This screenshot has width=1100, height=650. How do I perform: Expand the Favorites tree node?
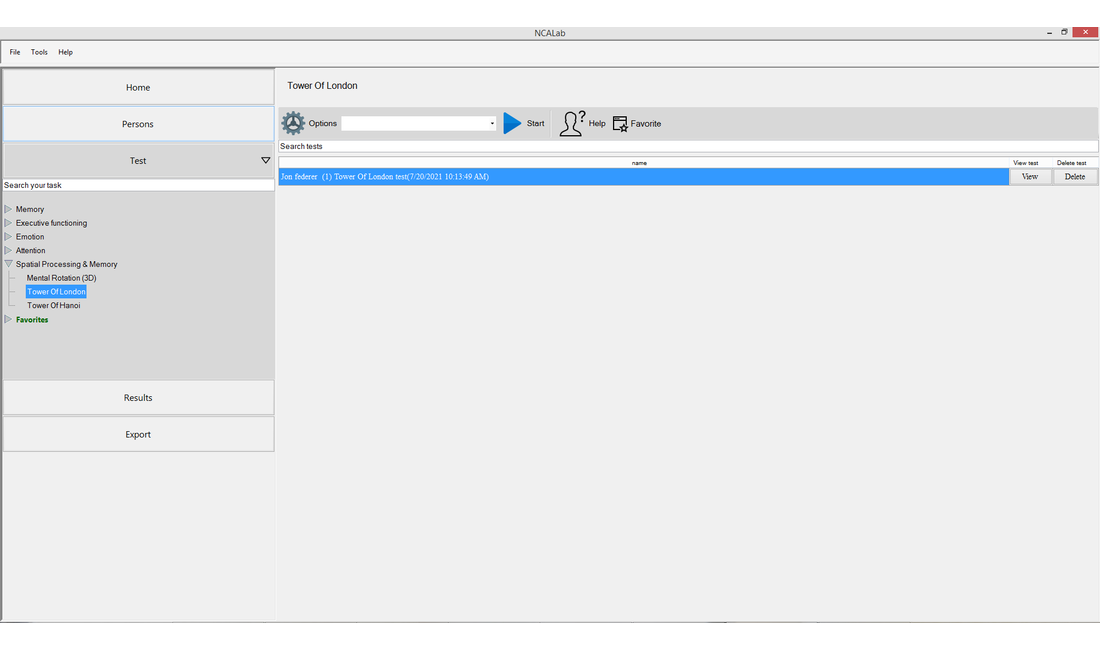pos(9,320)
